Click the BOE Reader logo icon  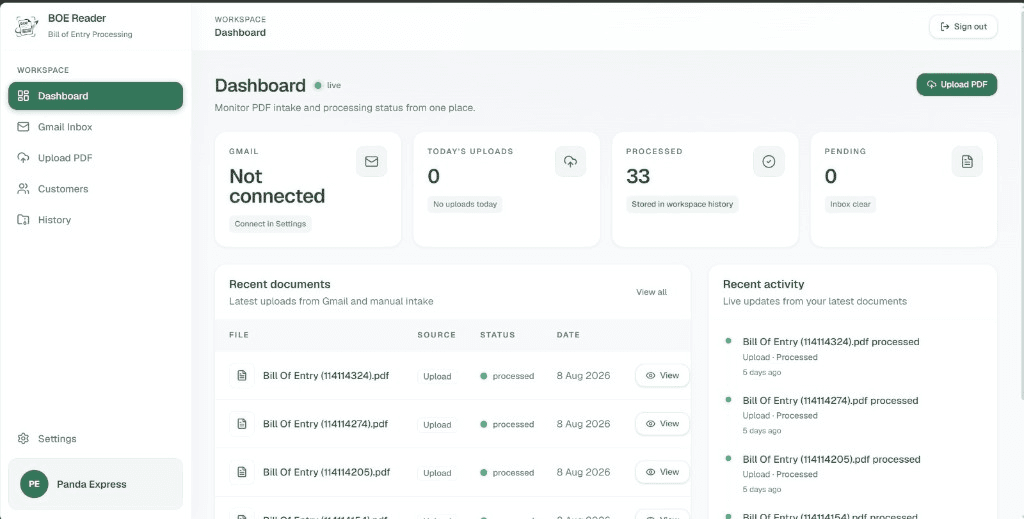point(27,26)
